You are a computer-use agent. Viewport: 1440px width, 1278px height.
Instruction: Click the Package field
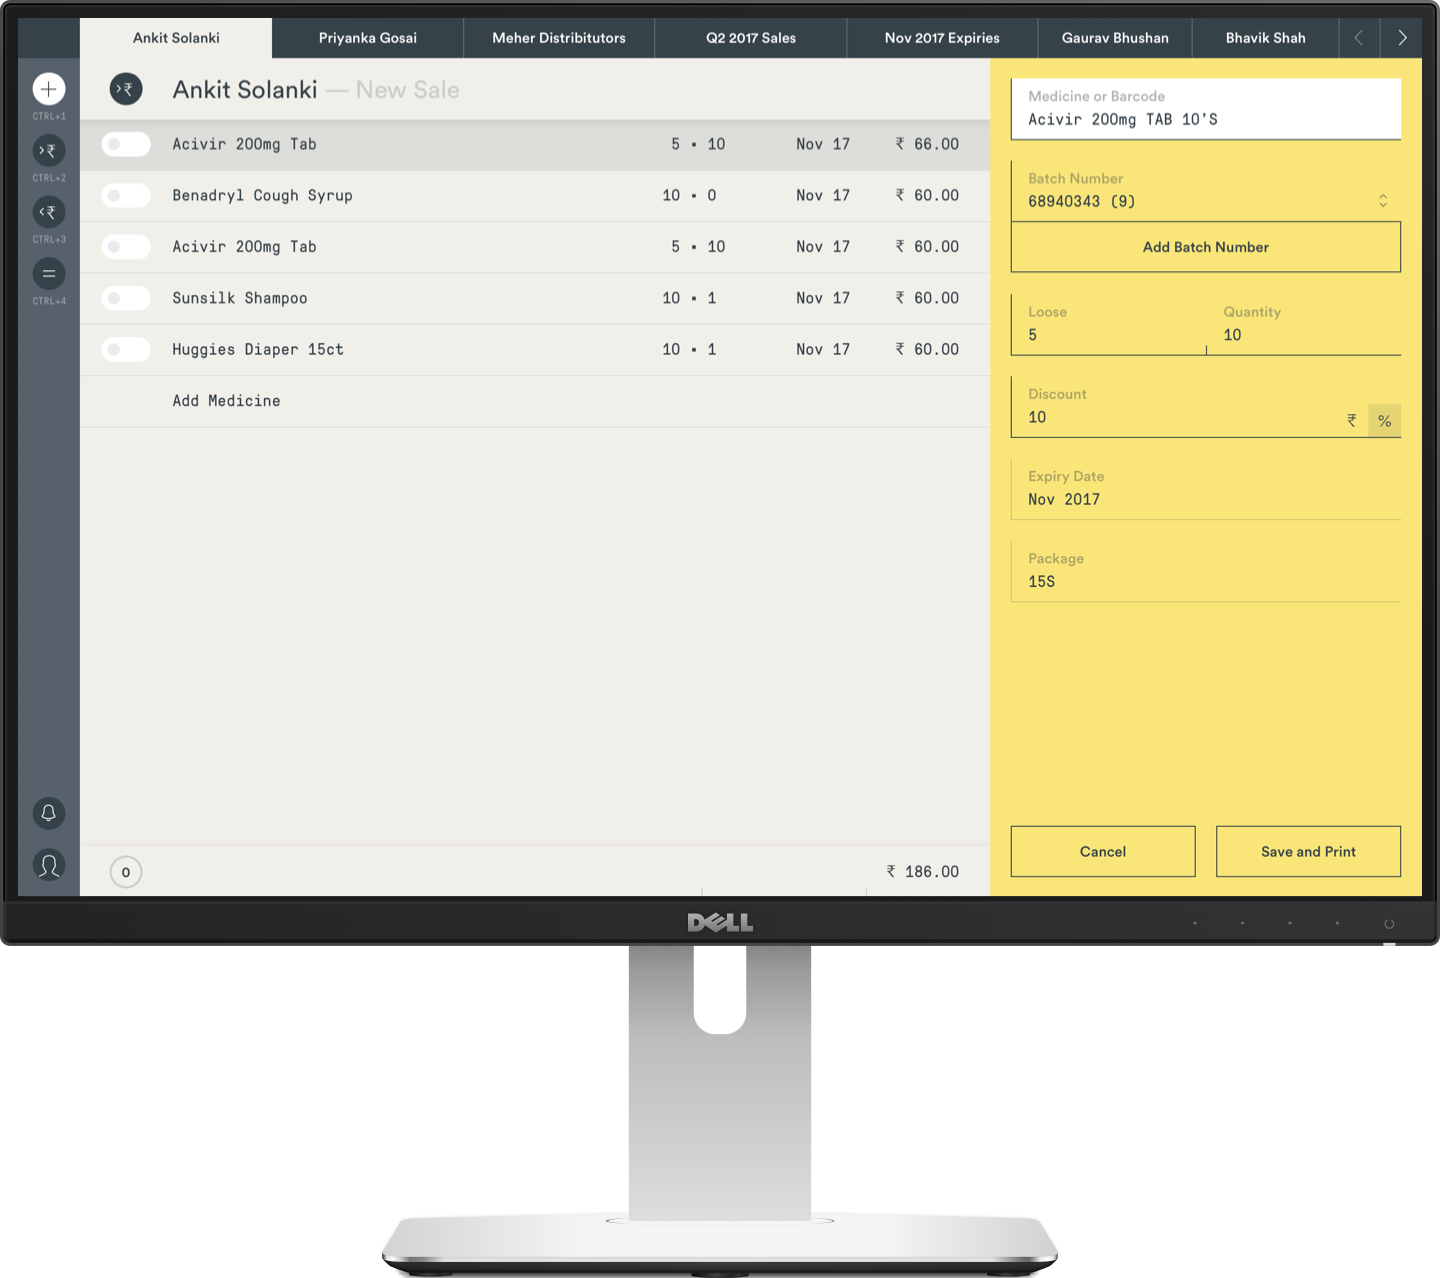click(x=1206, y=571)
